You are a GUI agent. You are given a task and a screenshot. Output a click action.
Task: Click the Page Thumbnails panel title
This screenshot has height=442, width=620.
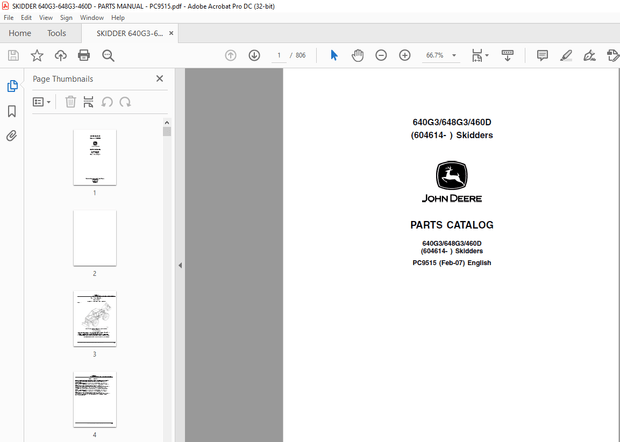coord(63,79)
